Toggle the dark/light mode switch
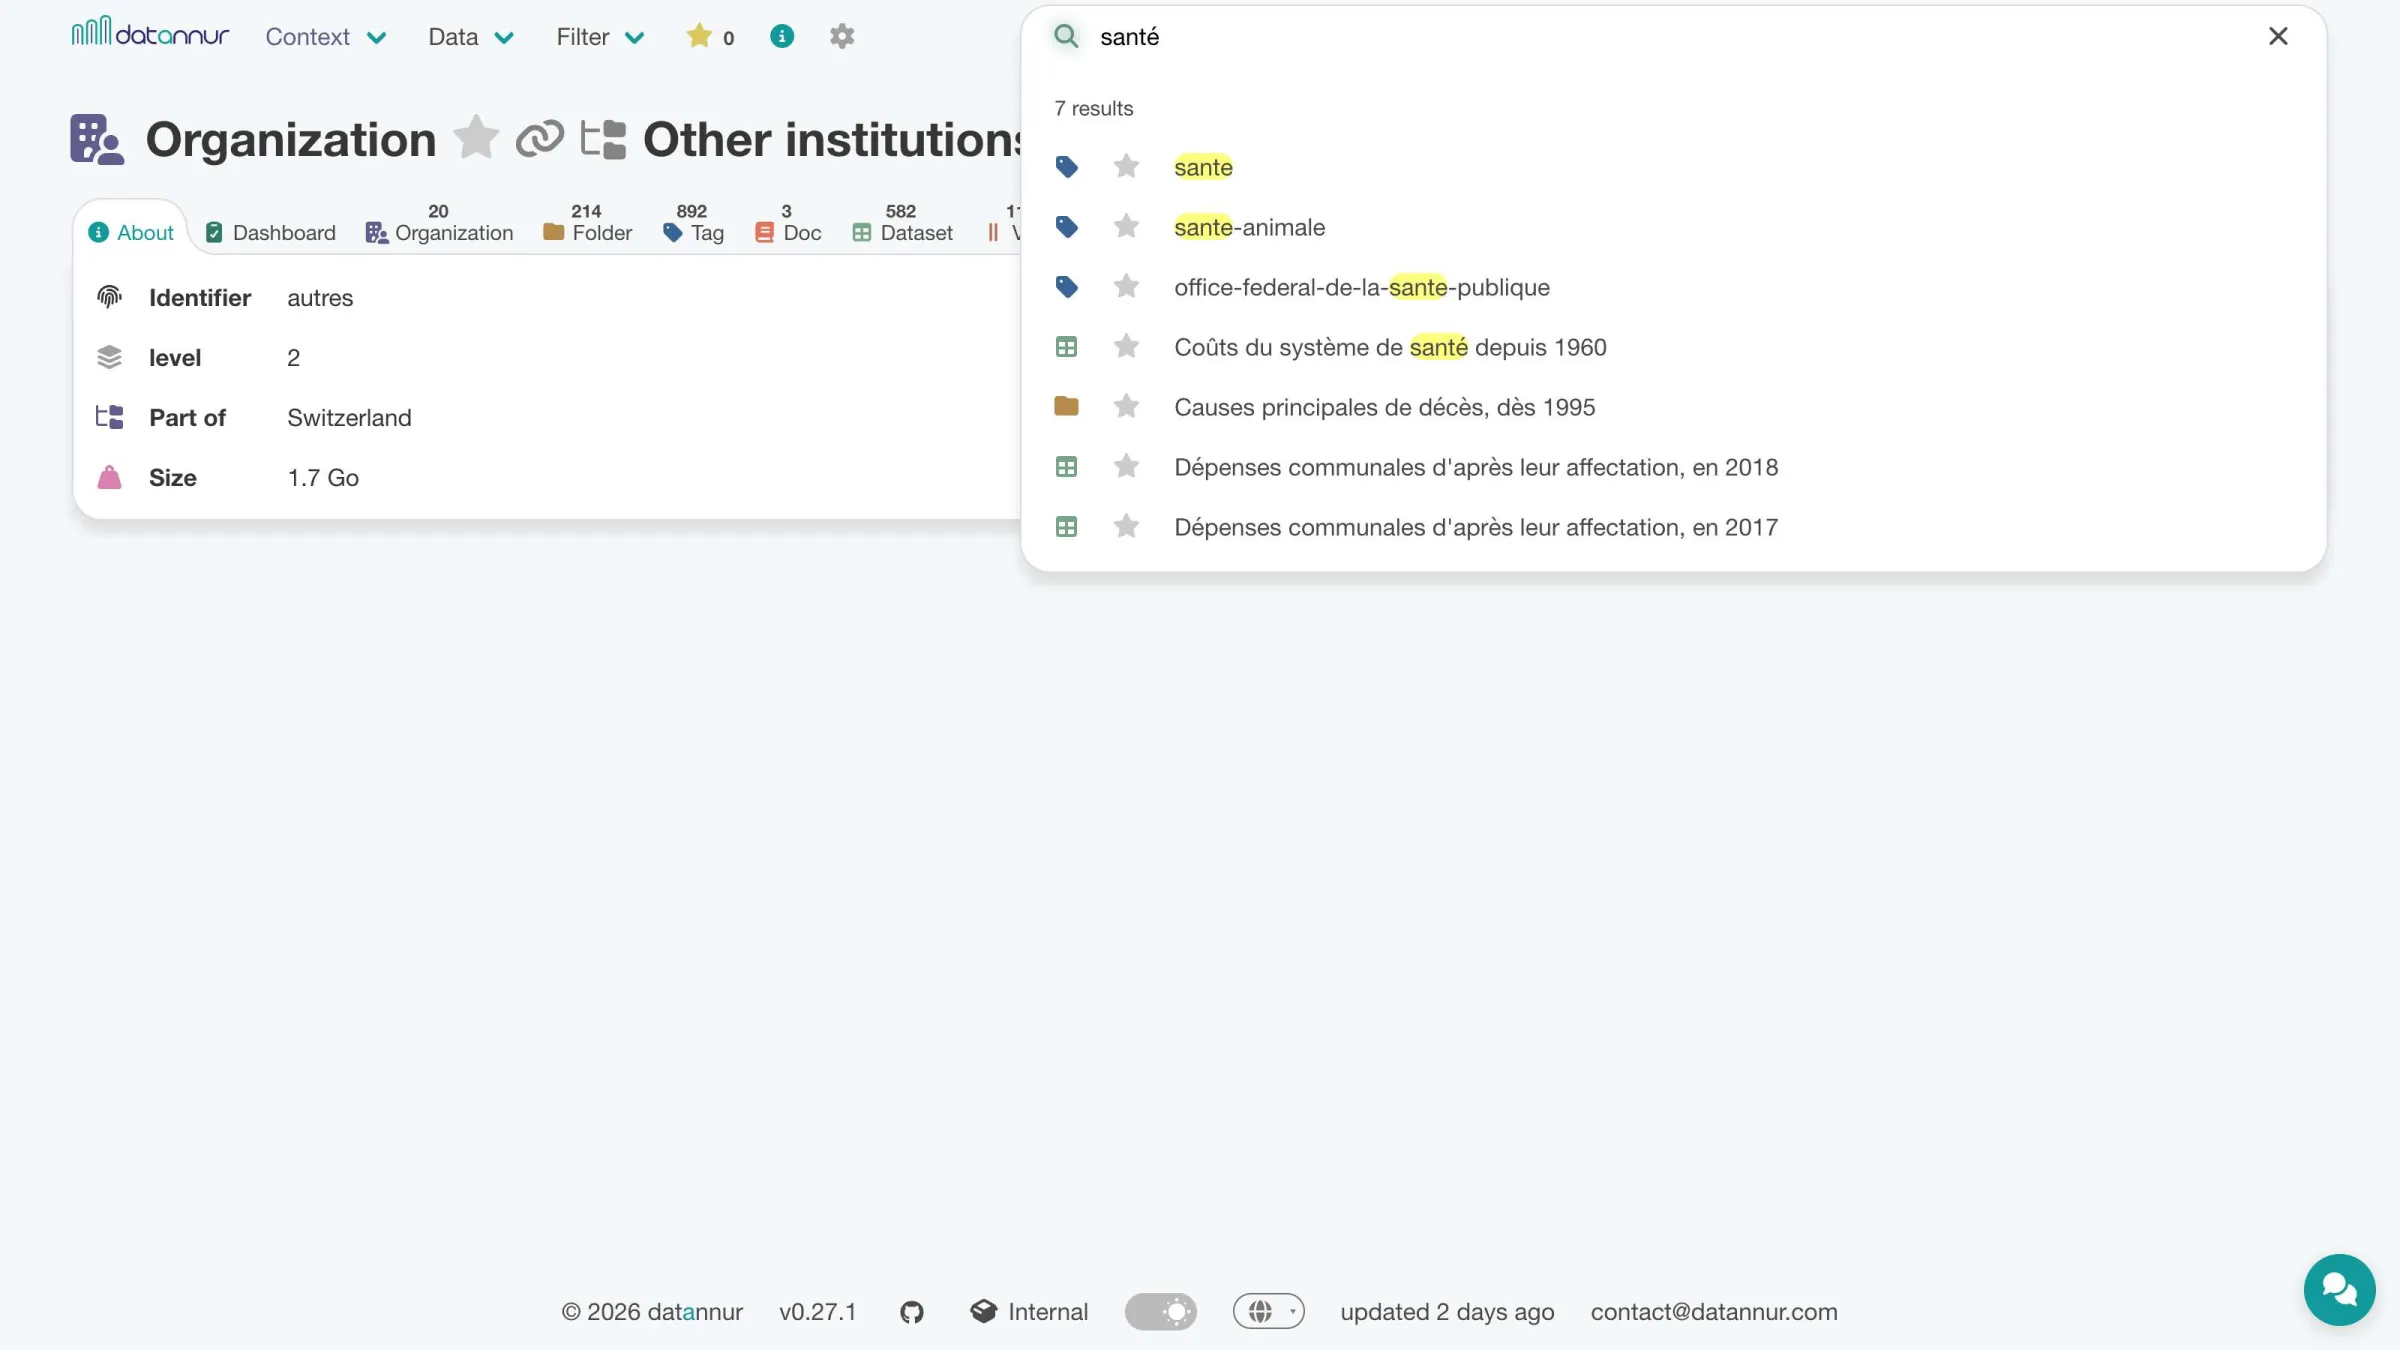The image size is (2400, 1350). pyautogui.click(x=1160, y=1311)
